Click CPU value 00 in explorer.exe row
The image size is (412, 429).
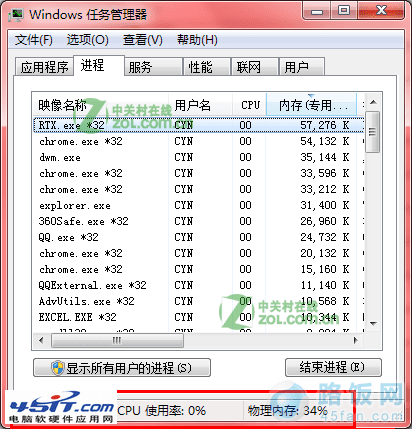click(245, 205)
